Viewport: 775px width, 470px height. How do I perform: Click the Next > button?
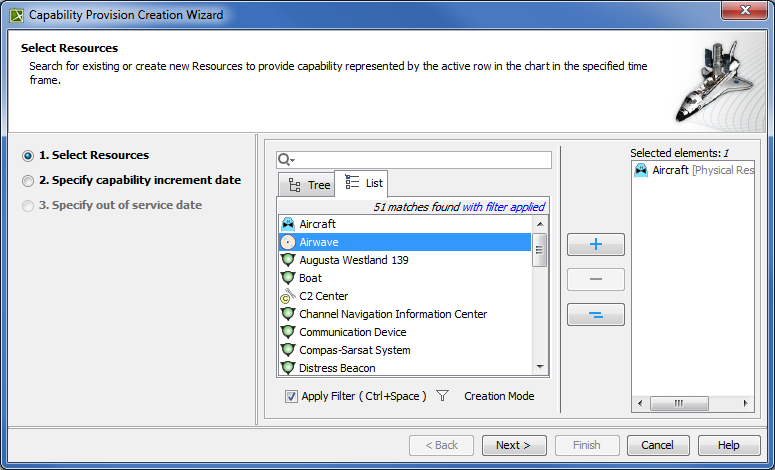click(514, 445)
